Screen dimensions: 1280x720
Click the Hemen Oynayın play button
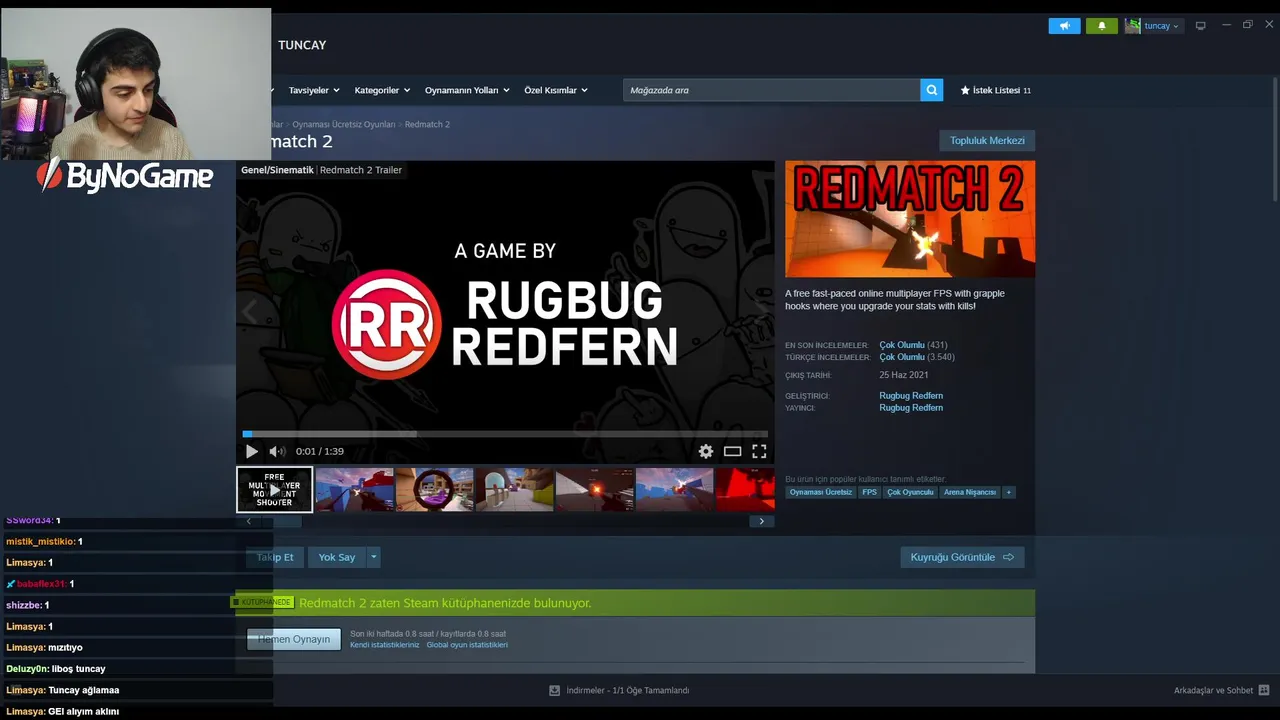[x=294, y=639]
